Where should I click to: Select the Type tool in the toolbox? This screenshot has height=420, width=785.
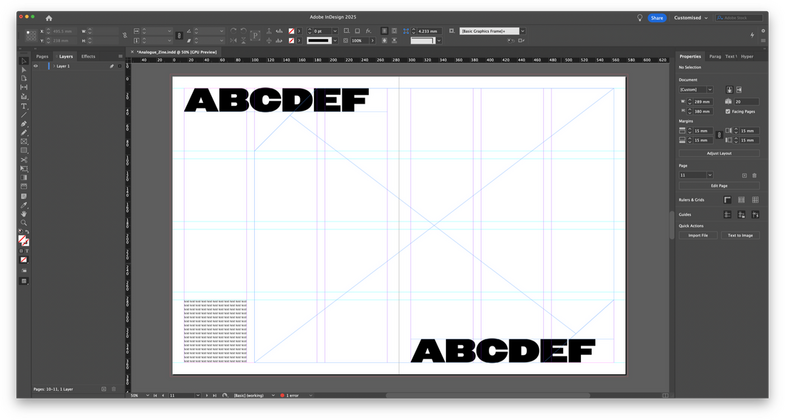24,106
